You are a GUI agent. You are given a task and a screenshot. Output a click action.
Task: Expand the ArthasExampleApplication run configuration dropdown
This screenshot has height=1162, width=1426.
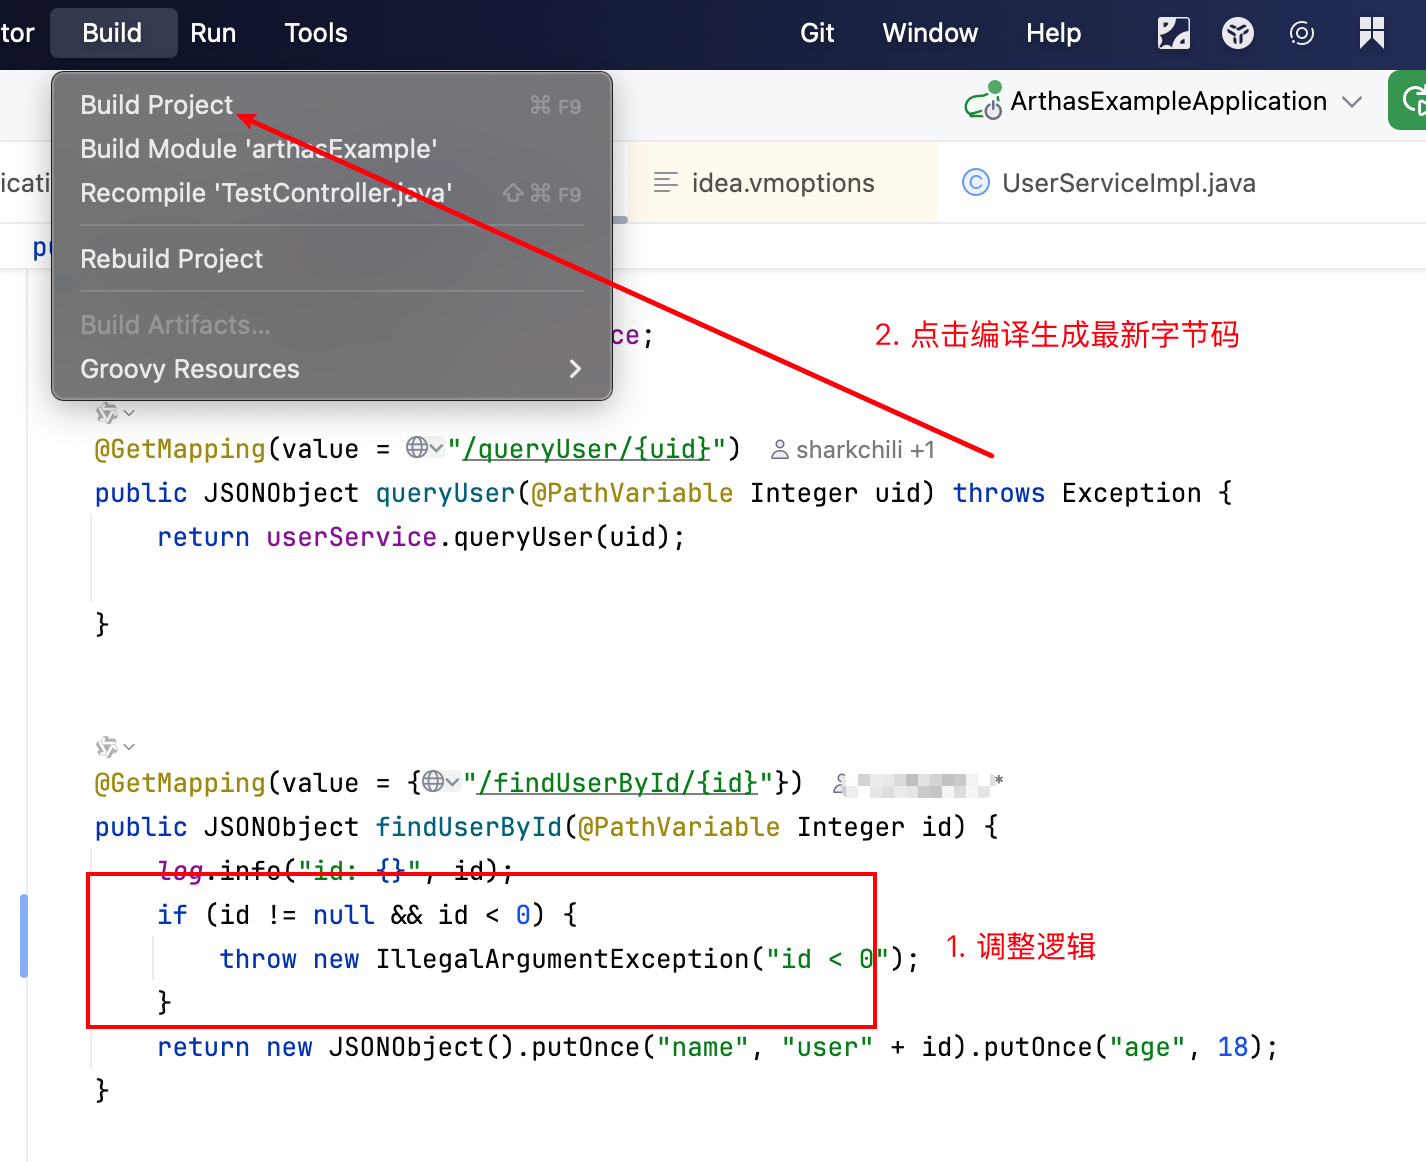[x=1352, y=102]
